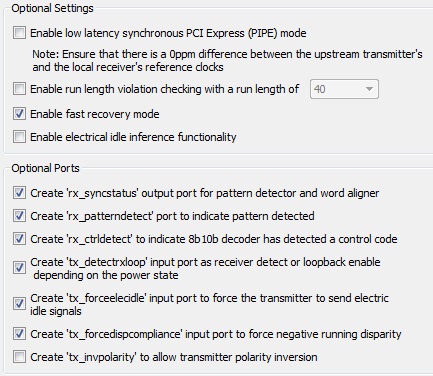Screen dimensions: 433x376
Task: Uncheck the Enable fast recovery mode box
Action: click(19, 114)
